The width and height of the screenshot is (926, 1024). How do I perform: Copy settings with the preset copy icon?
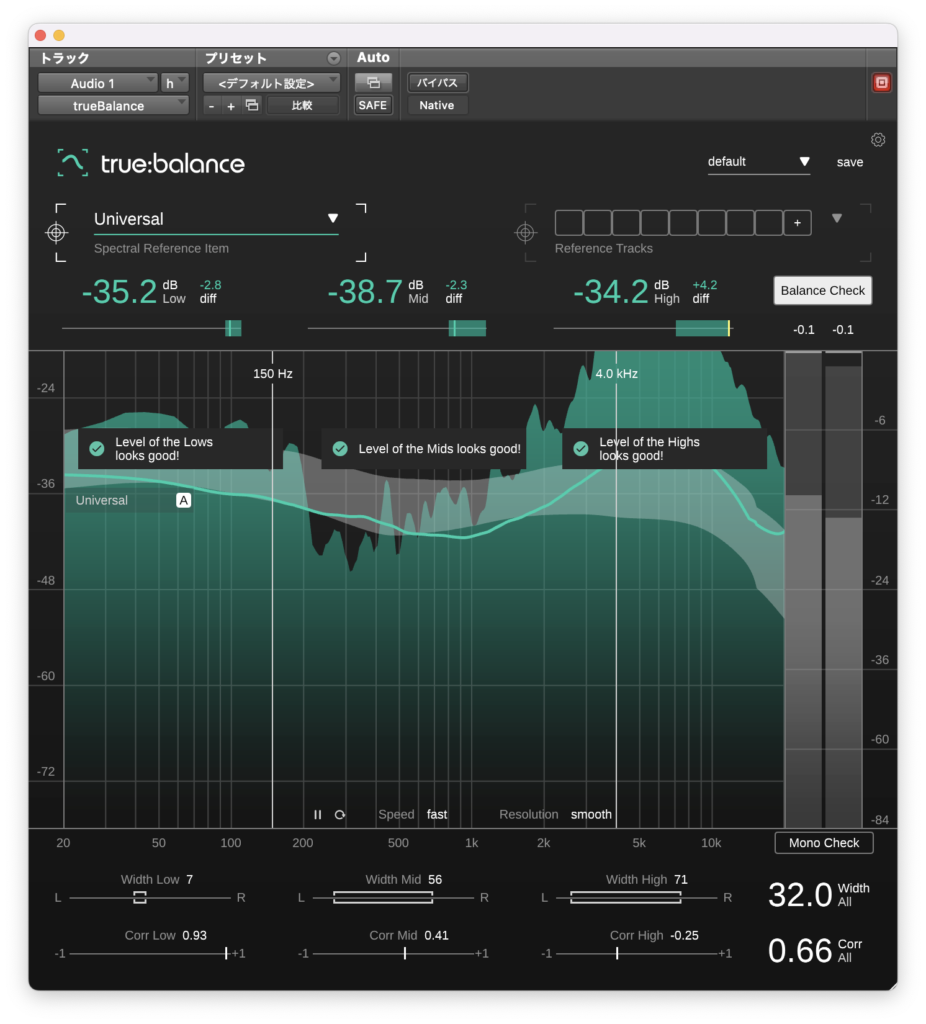coord(252,105)
